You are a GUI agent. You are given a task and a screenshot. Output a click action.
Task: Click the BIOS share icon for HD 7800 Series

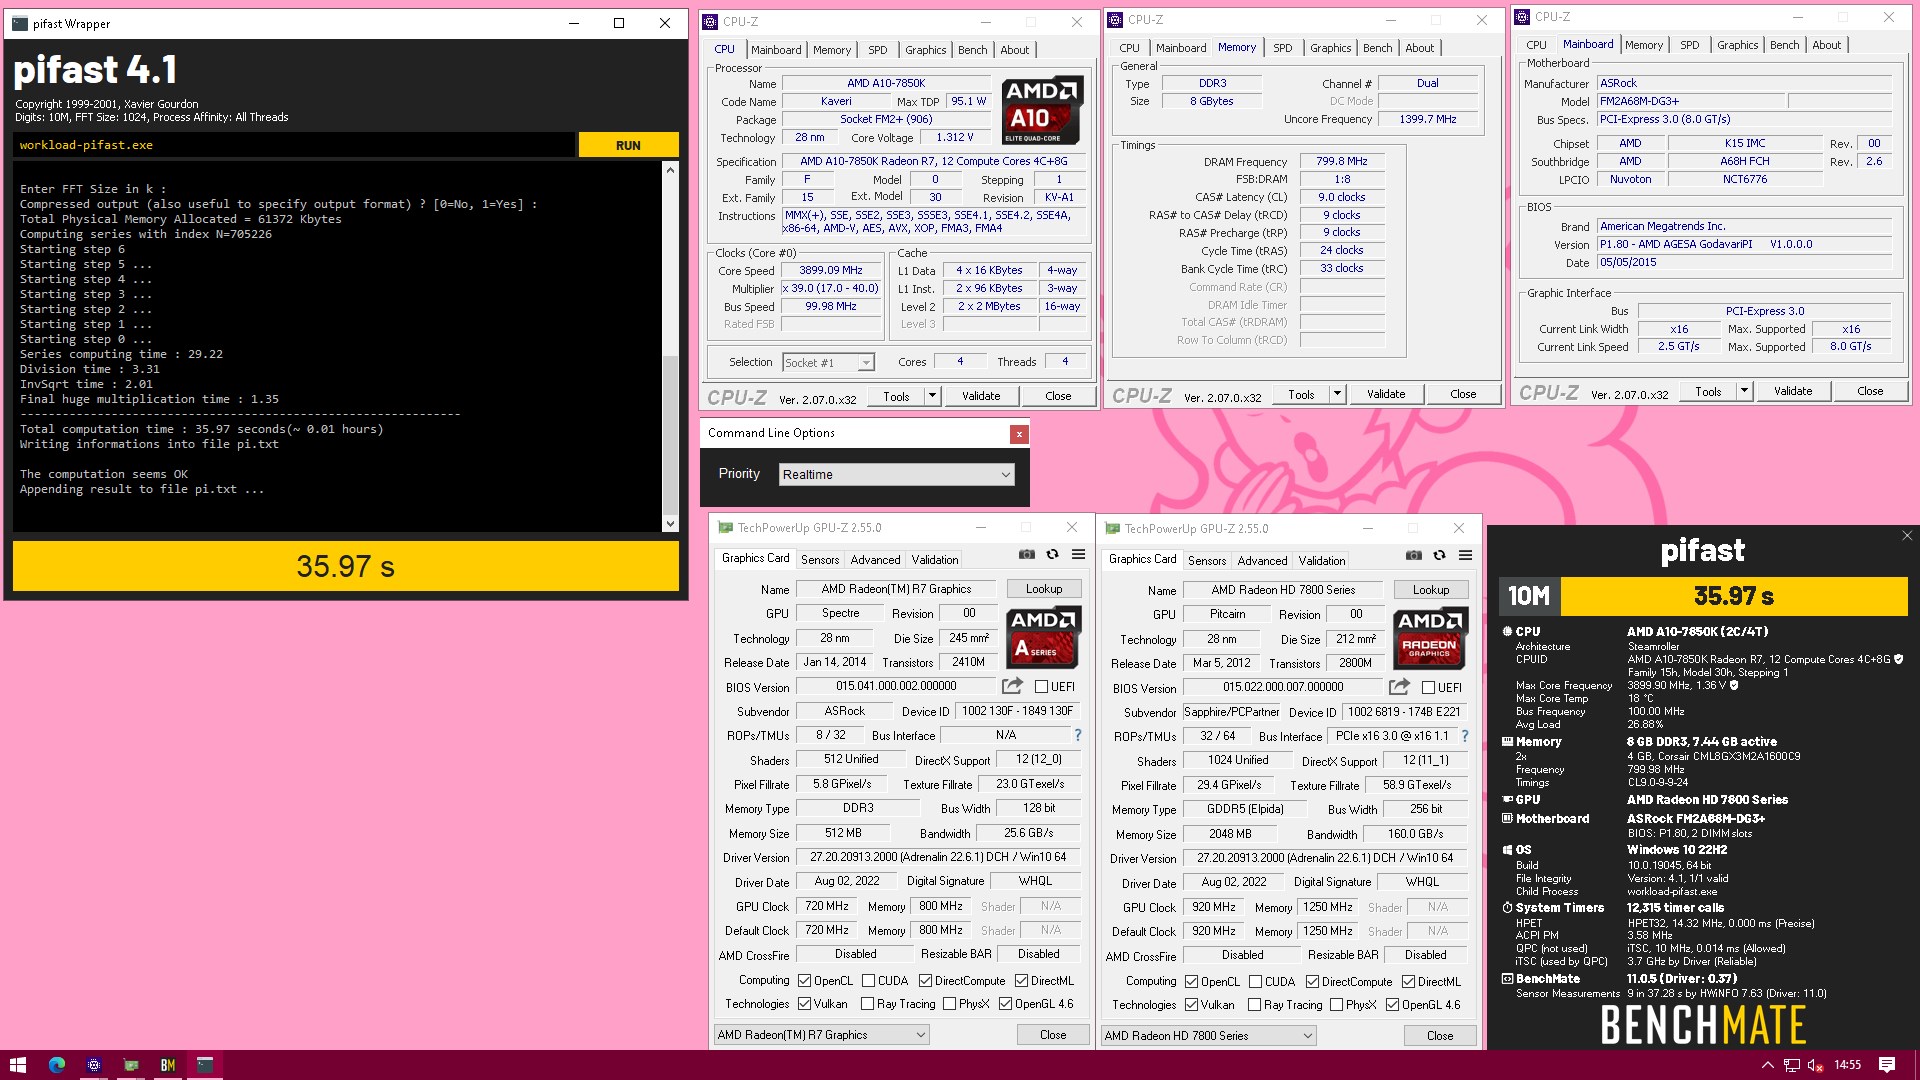pyautogui.click(x=1399, y=687)
